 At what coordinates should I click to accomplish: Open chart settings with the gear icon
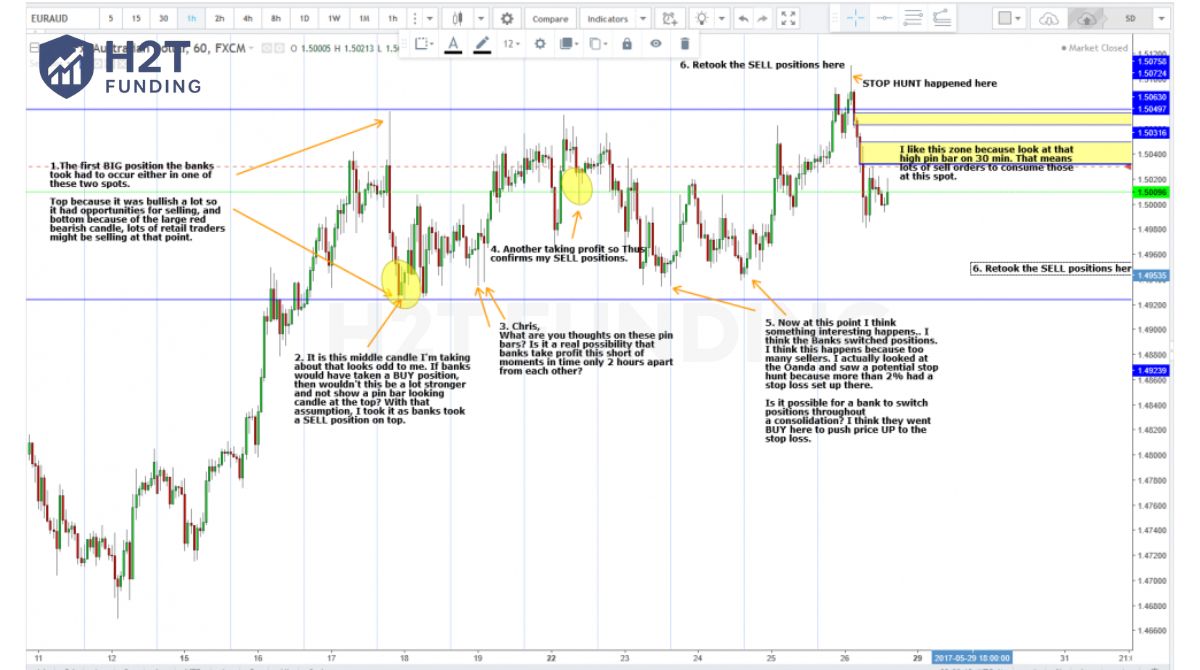(507, 17)
